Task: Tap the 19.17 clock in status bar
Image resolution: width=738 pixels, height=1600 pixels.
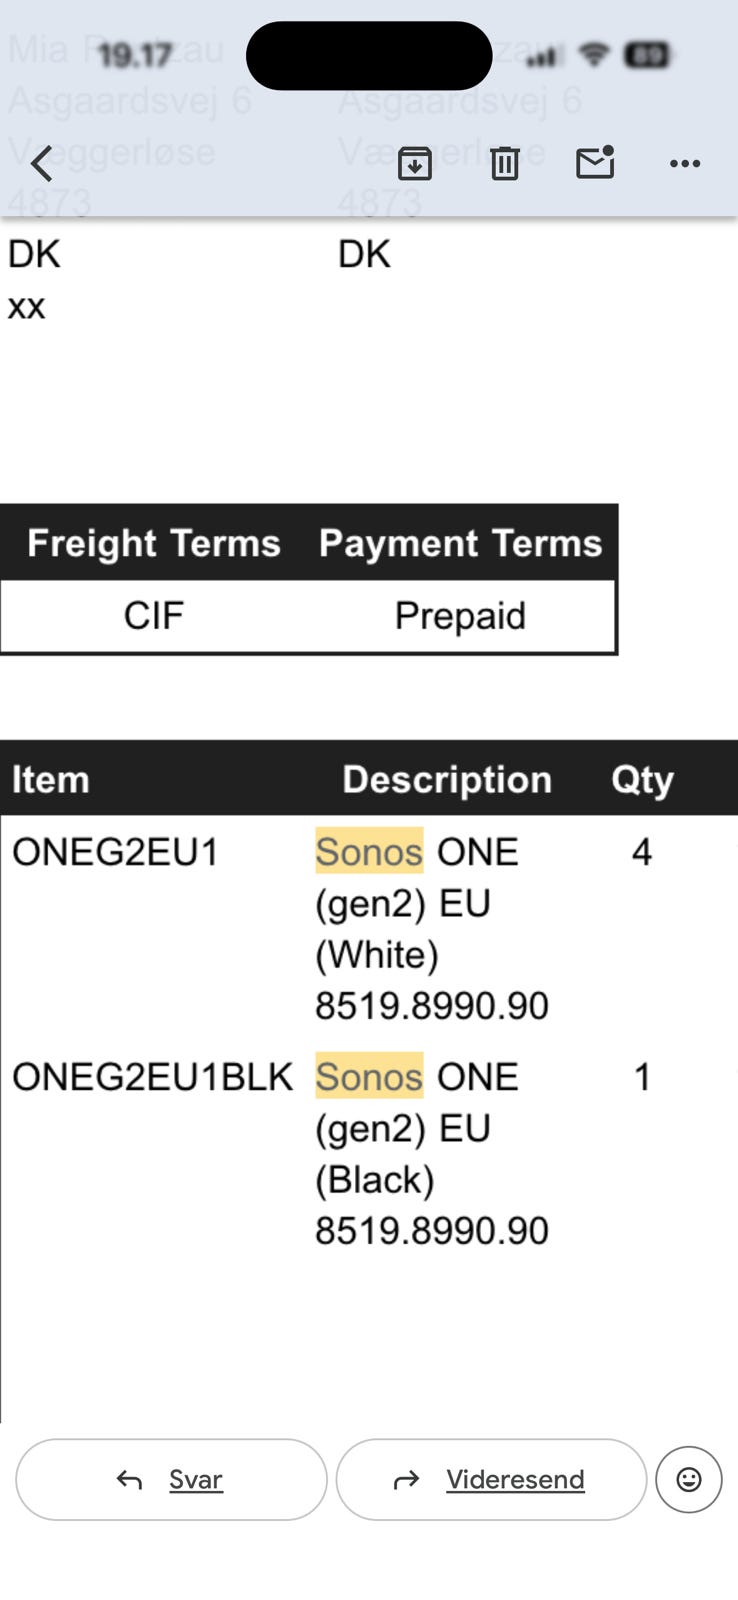Action: tap(135, 54)
